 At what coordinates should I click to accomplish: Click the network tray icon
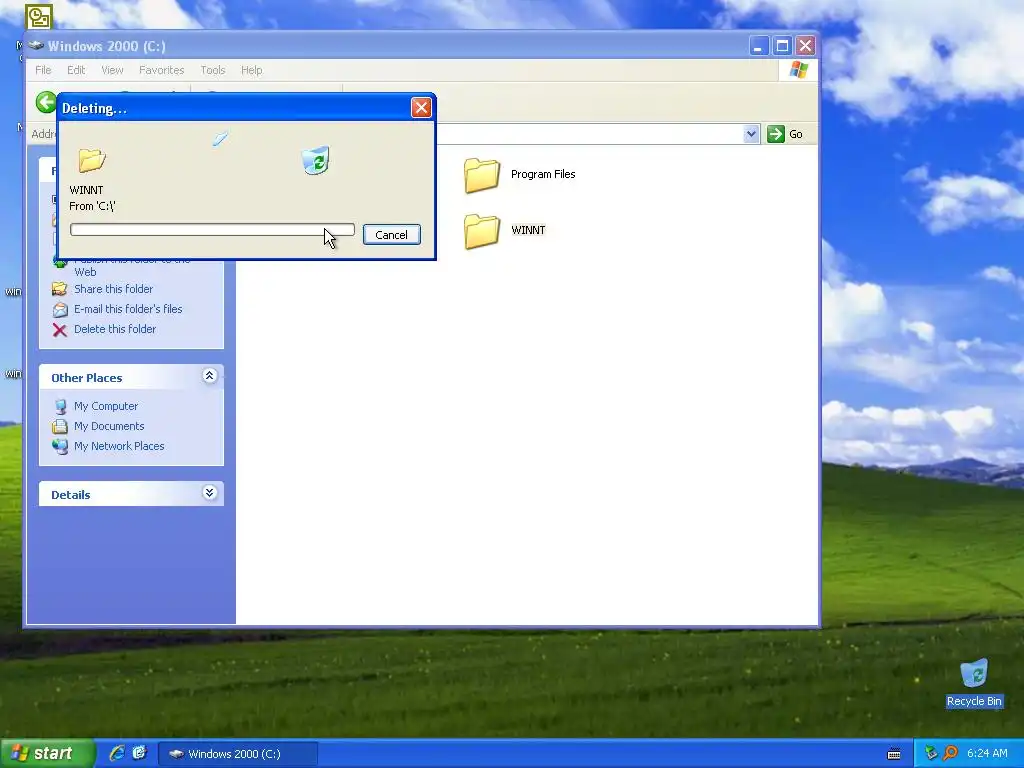click(931, 754)
